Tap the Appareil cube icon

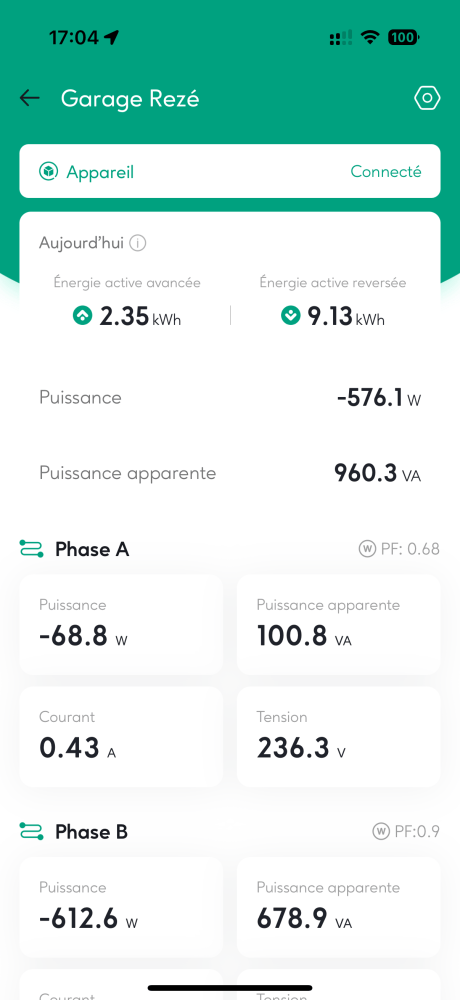(x=48, y=172)
